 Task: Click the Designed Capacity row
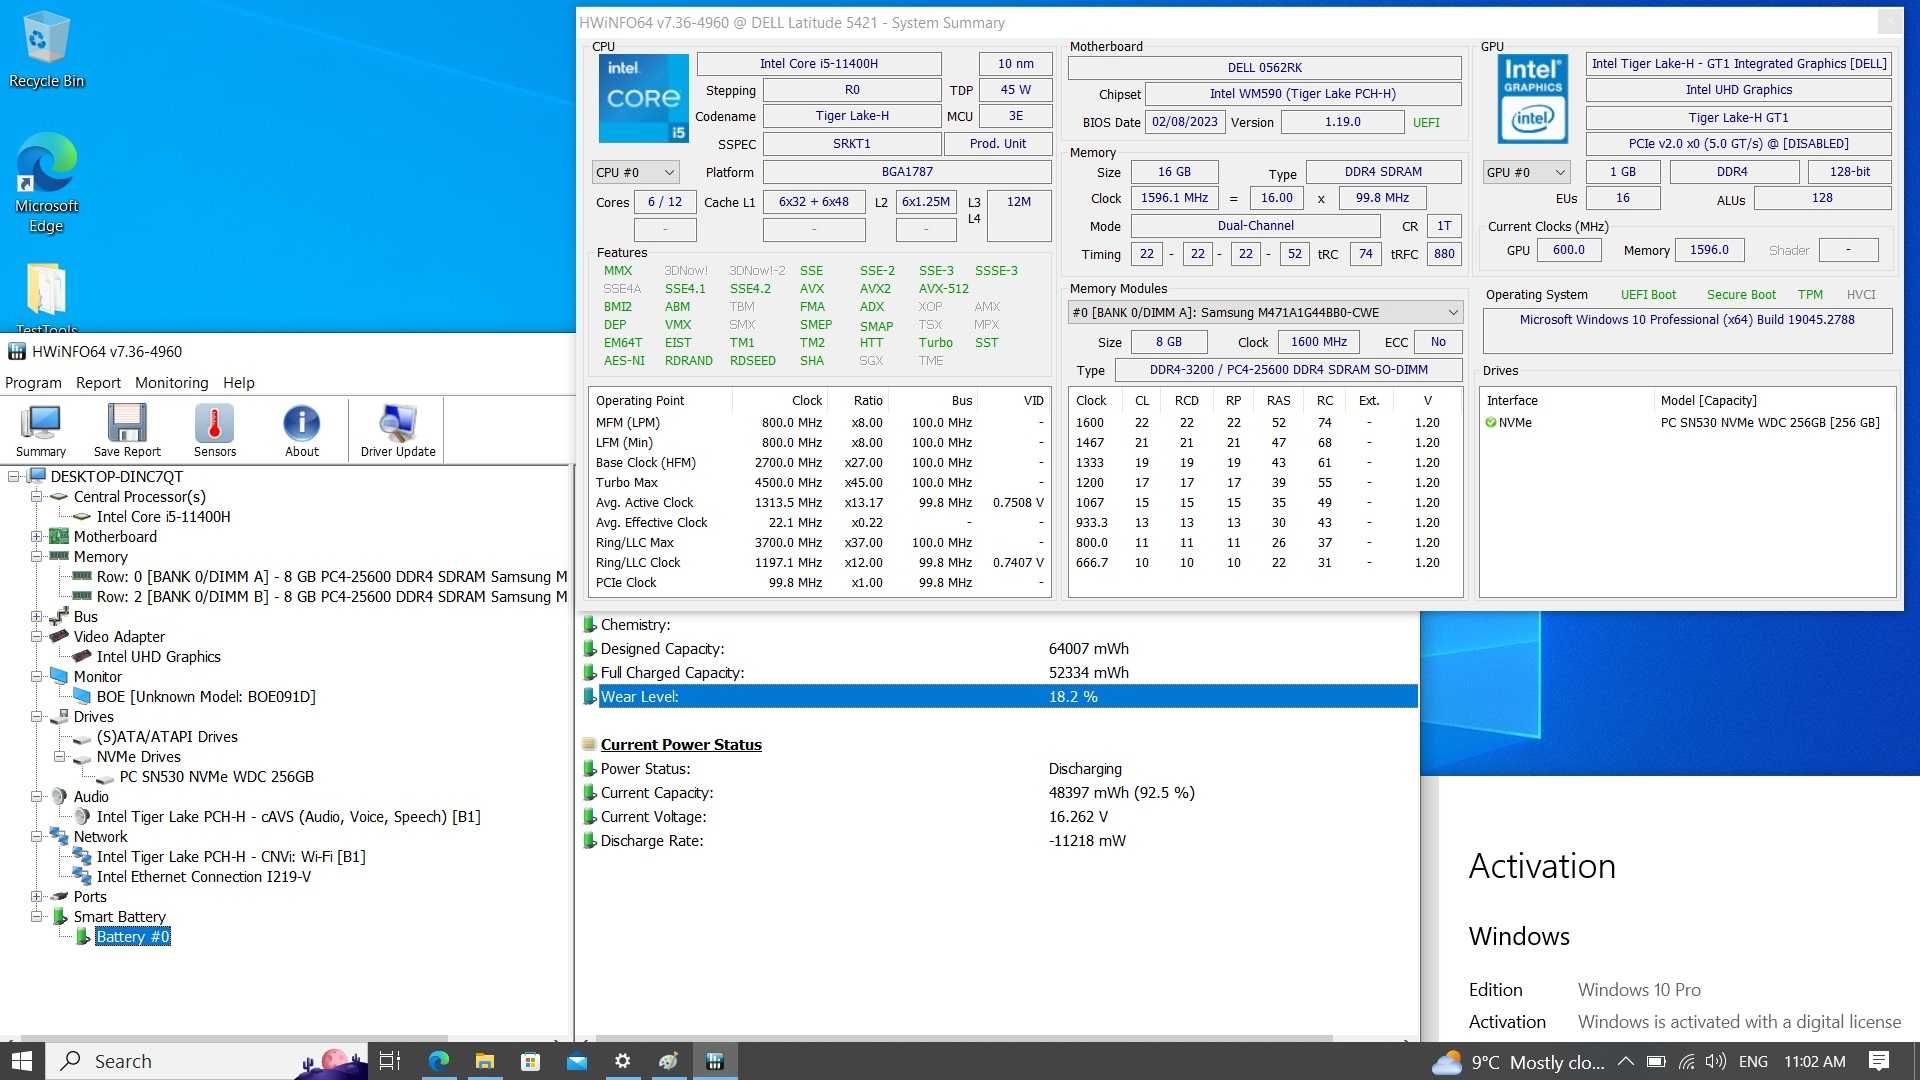click(1000, 648)
